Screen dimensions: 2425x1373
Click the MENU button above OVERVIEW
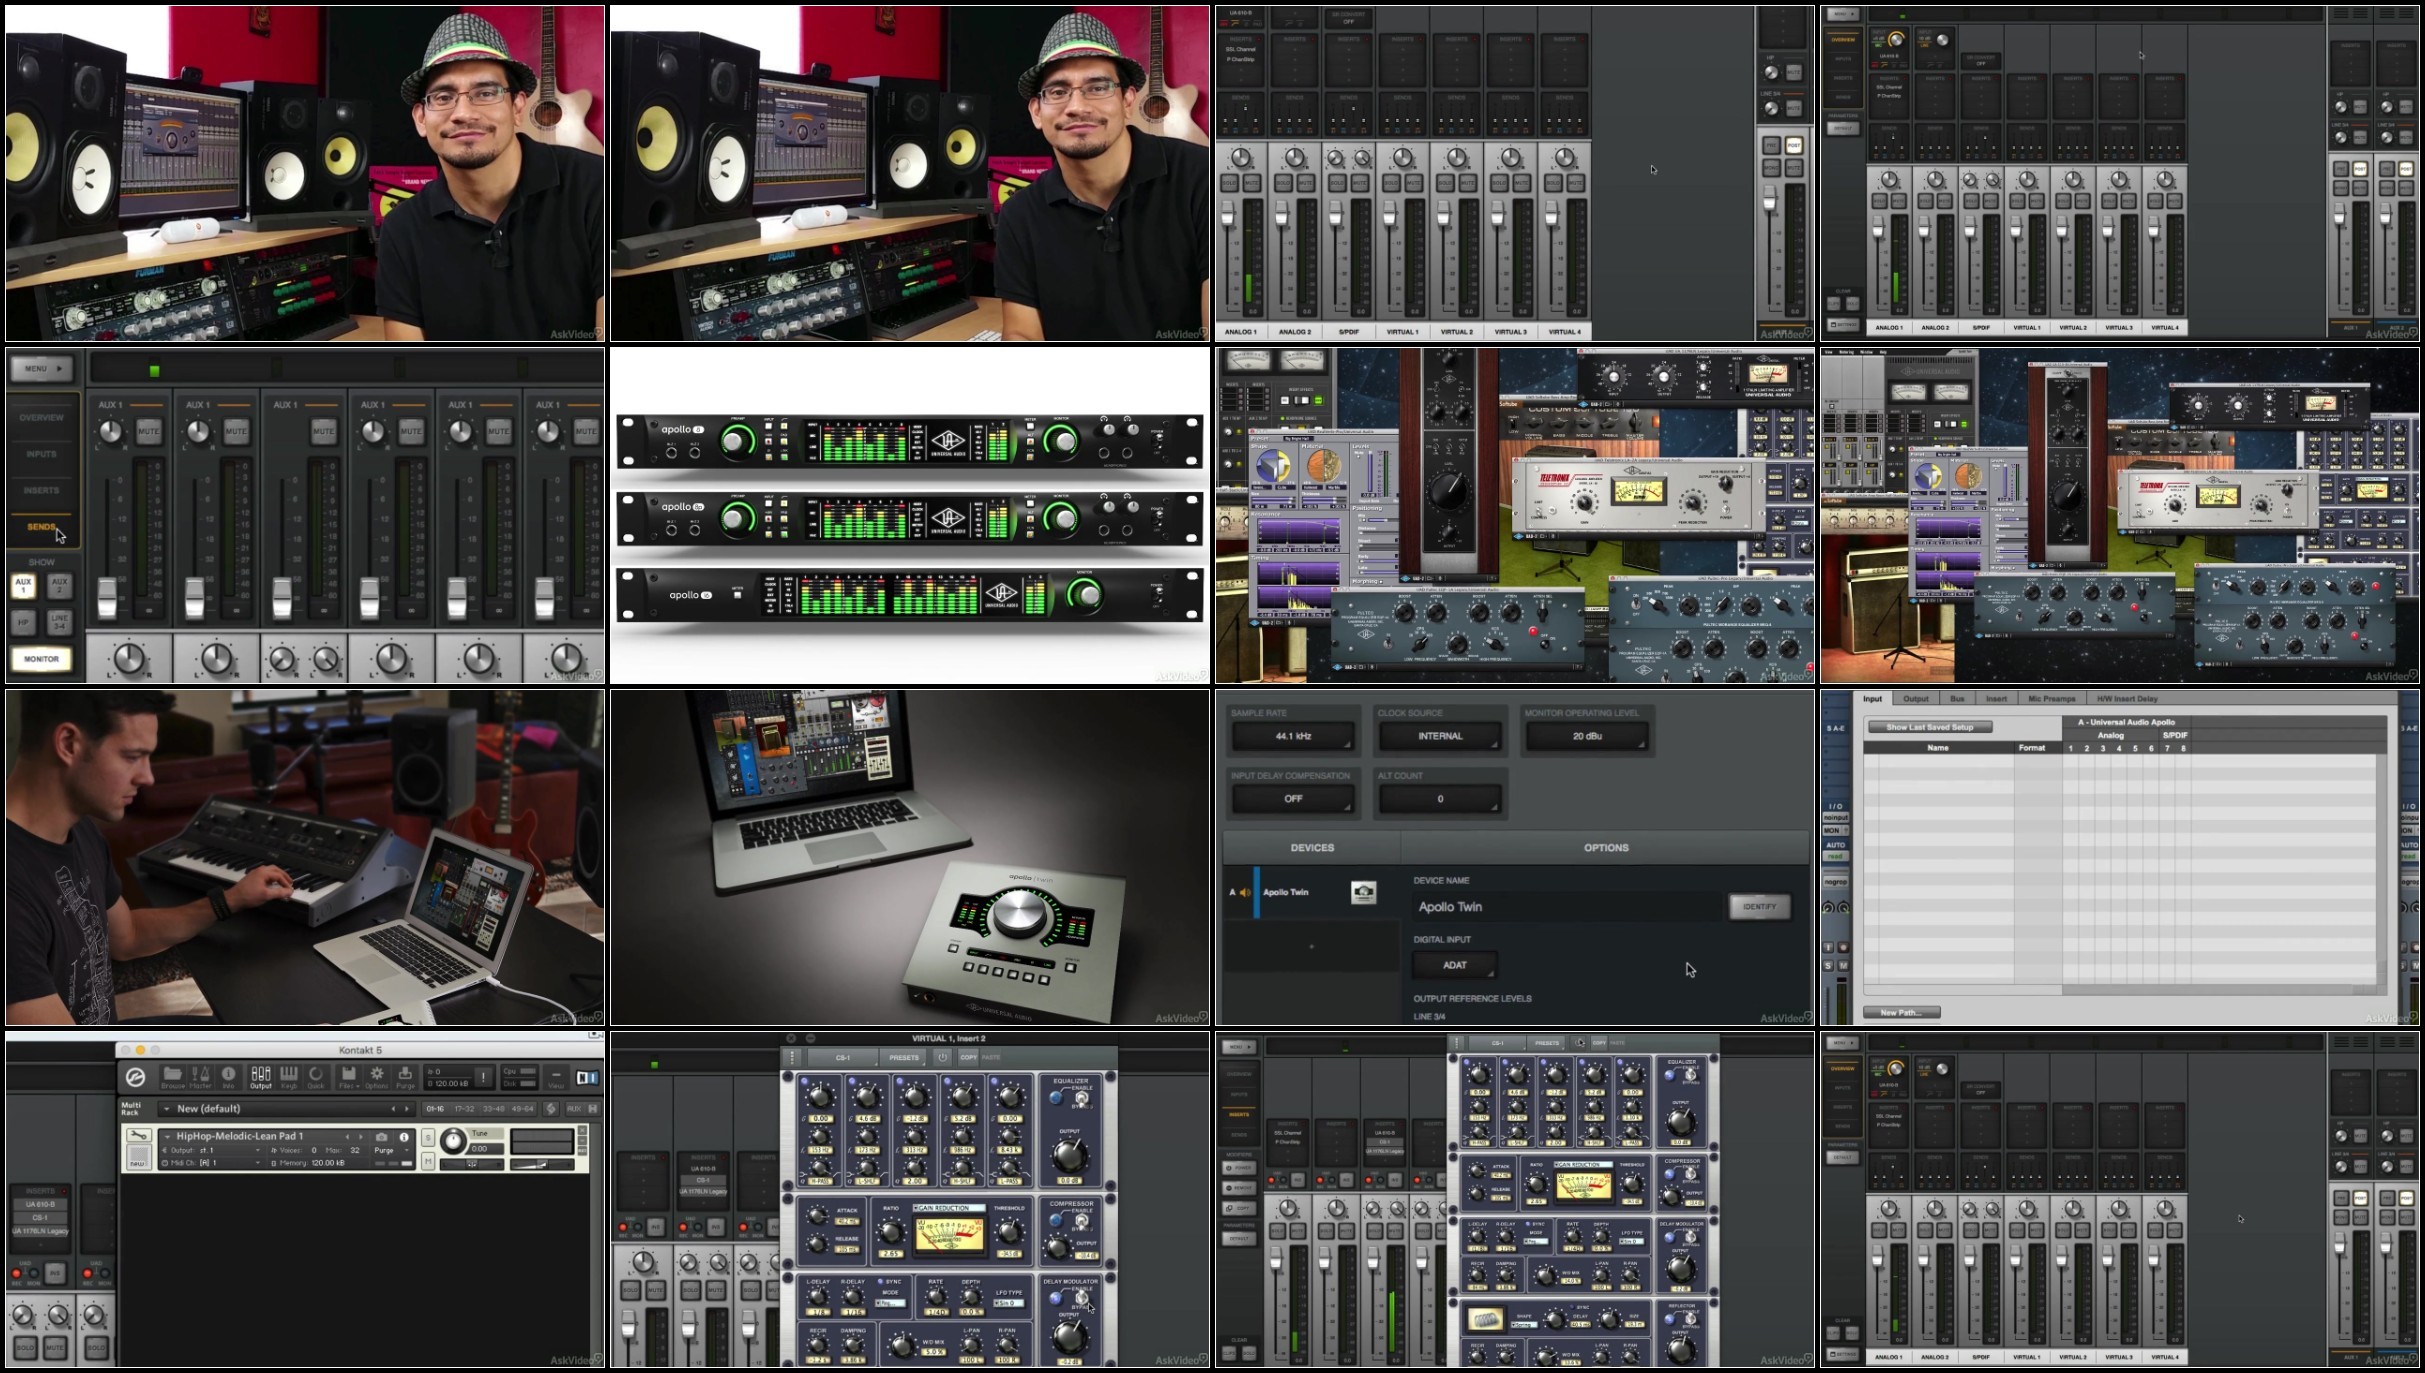41,369
